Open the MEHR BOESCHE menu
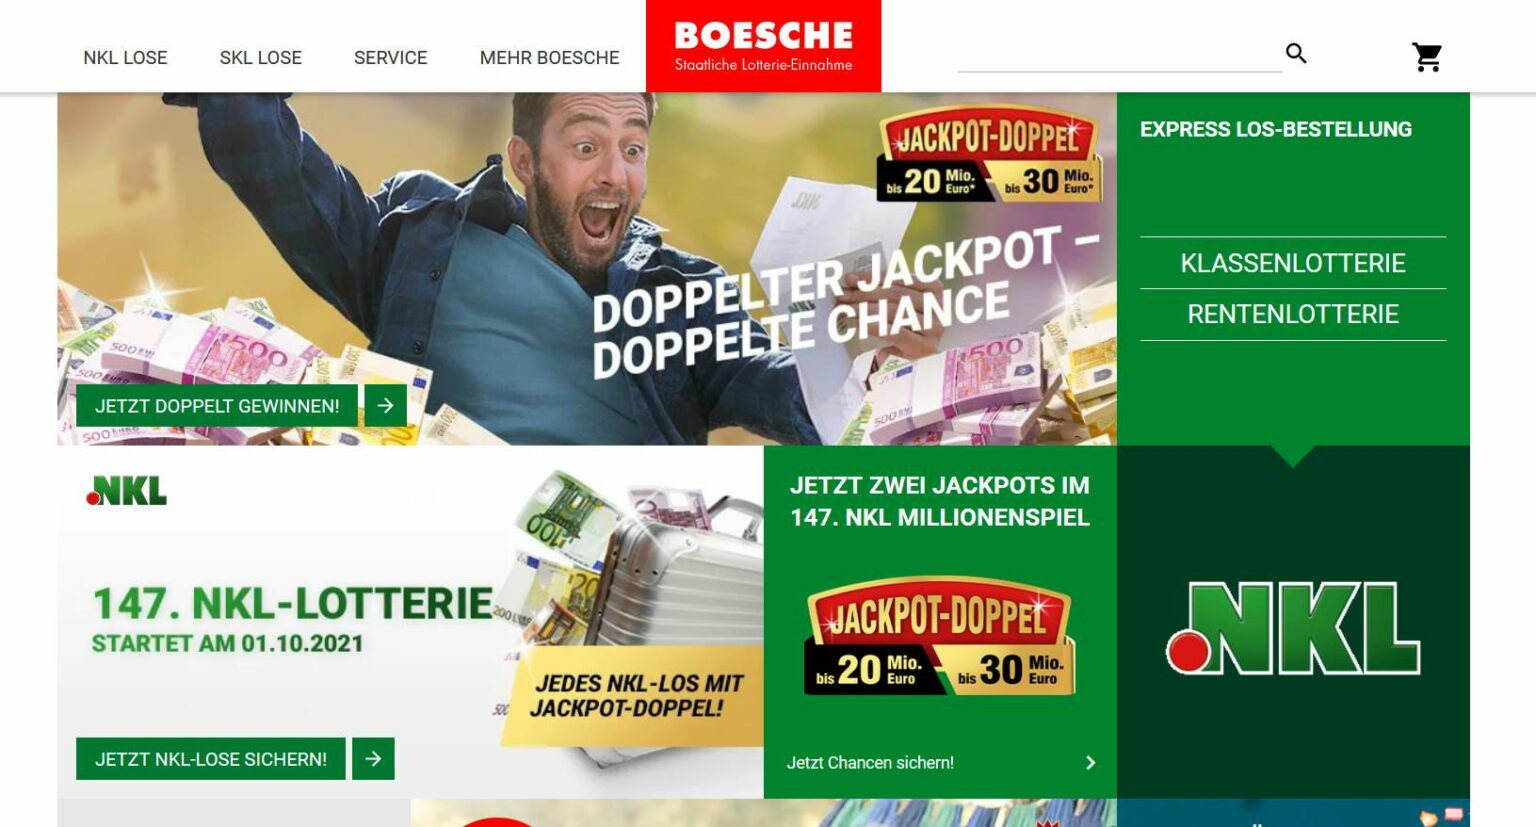The image size is (1536, 827). pyautogui.click(x=549, y=58)
